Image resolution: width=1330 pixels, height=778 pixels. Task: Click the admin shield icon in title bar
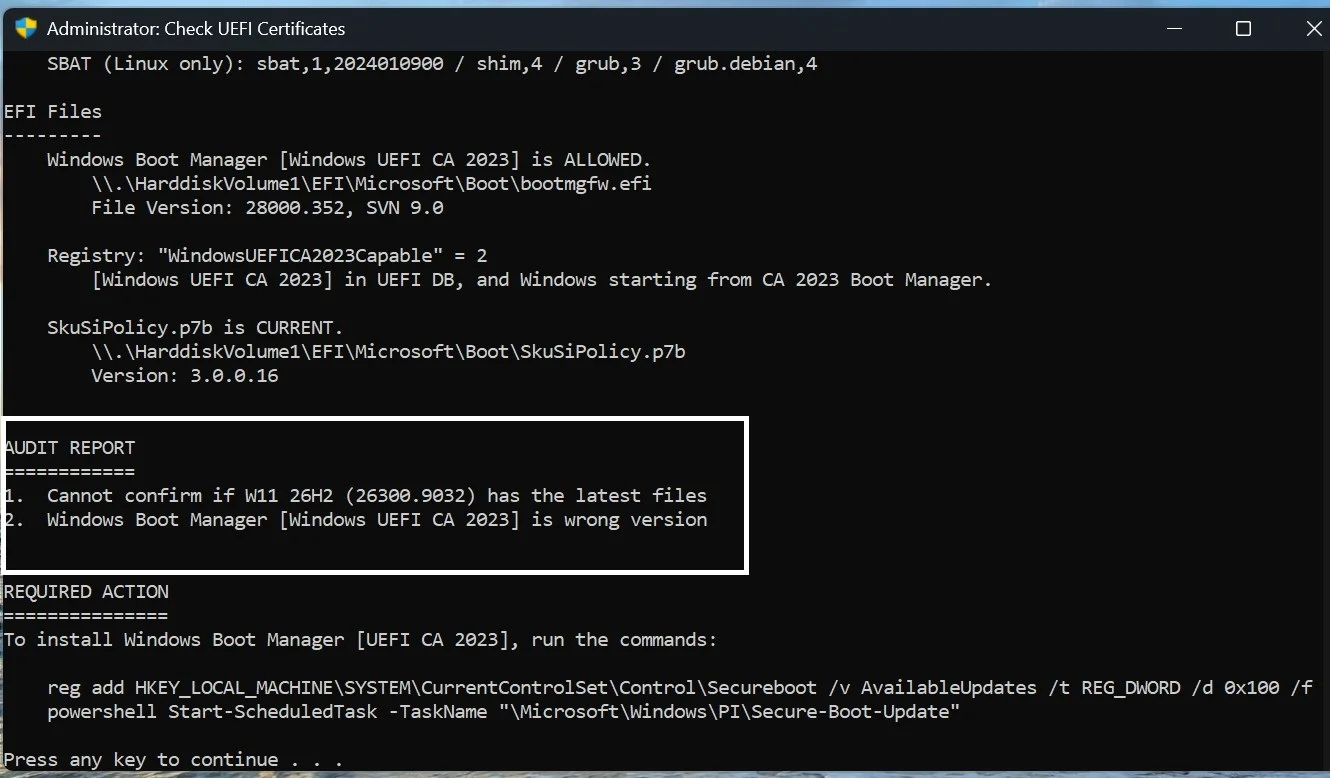(x=26, y=28)
